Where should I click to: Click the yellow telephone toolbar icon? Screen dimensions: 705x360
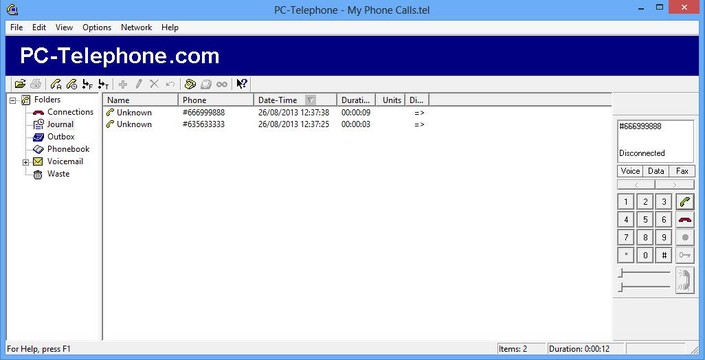coord(190,84)
